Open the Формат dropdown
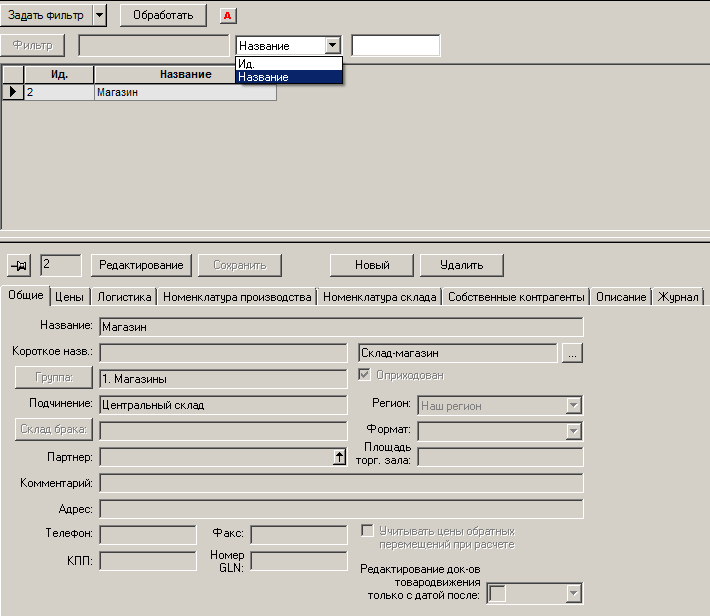The height and width of the screenshot is (616, 710). (x=573, y=431)
